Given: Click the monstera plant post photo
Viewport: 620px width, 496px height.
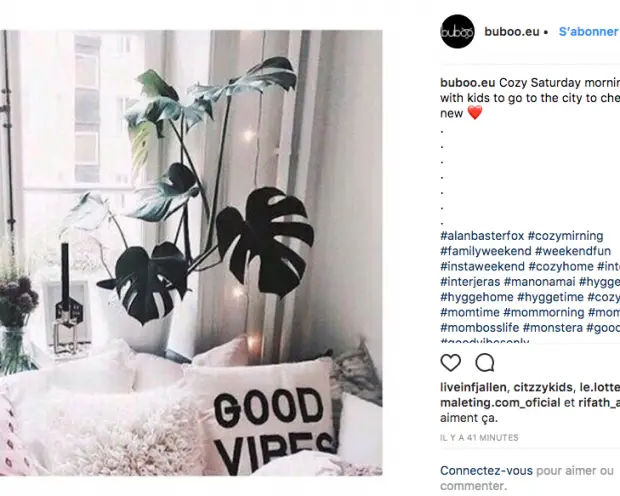Looking at the screenshot, I should click(x=191, y=253).
